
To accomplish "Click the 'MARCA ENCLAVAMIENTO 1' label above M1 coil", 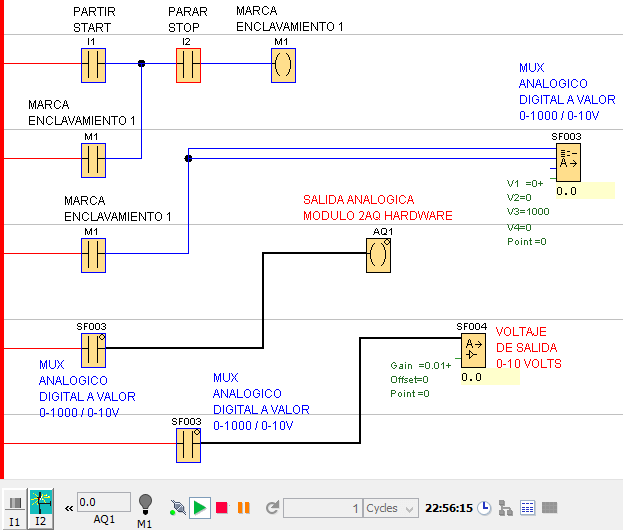I will [289, 19].
